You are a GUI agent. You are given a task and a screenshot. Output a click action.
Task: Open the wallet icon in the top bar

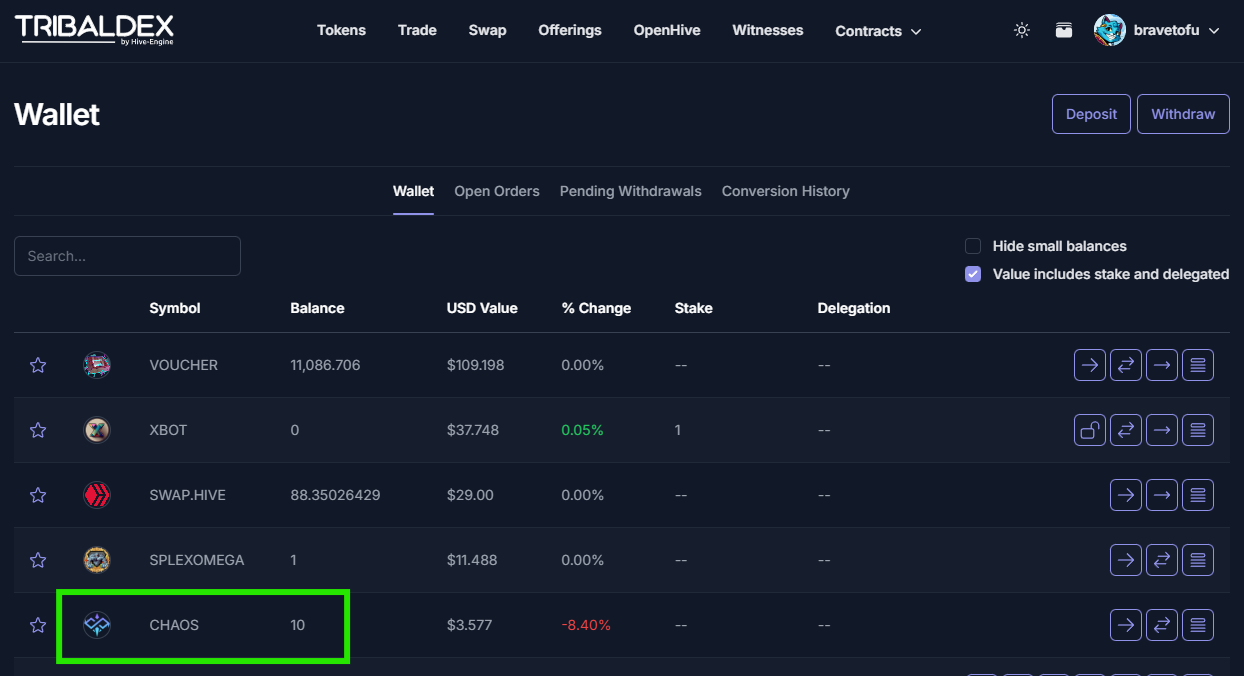point(1064,30)
